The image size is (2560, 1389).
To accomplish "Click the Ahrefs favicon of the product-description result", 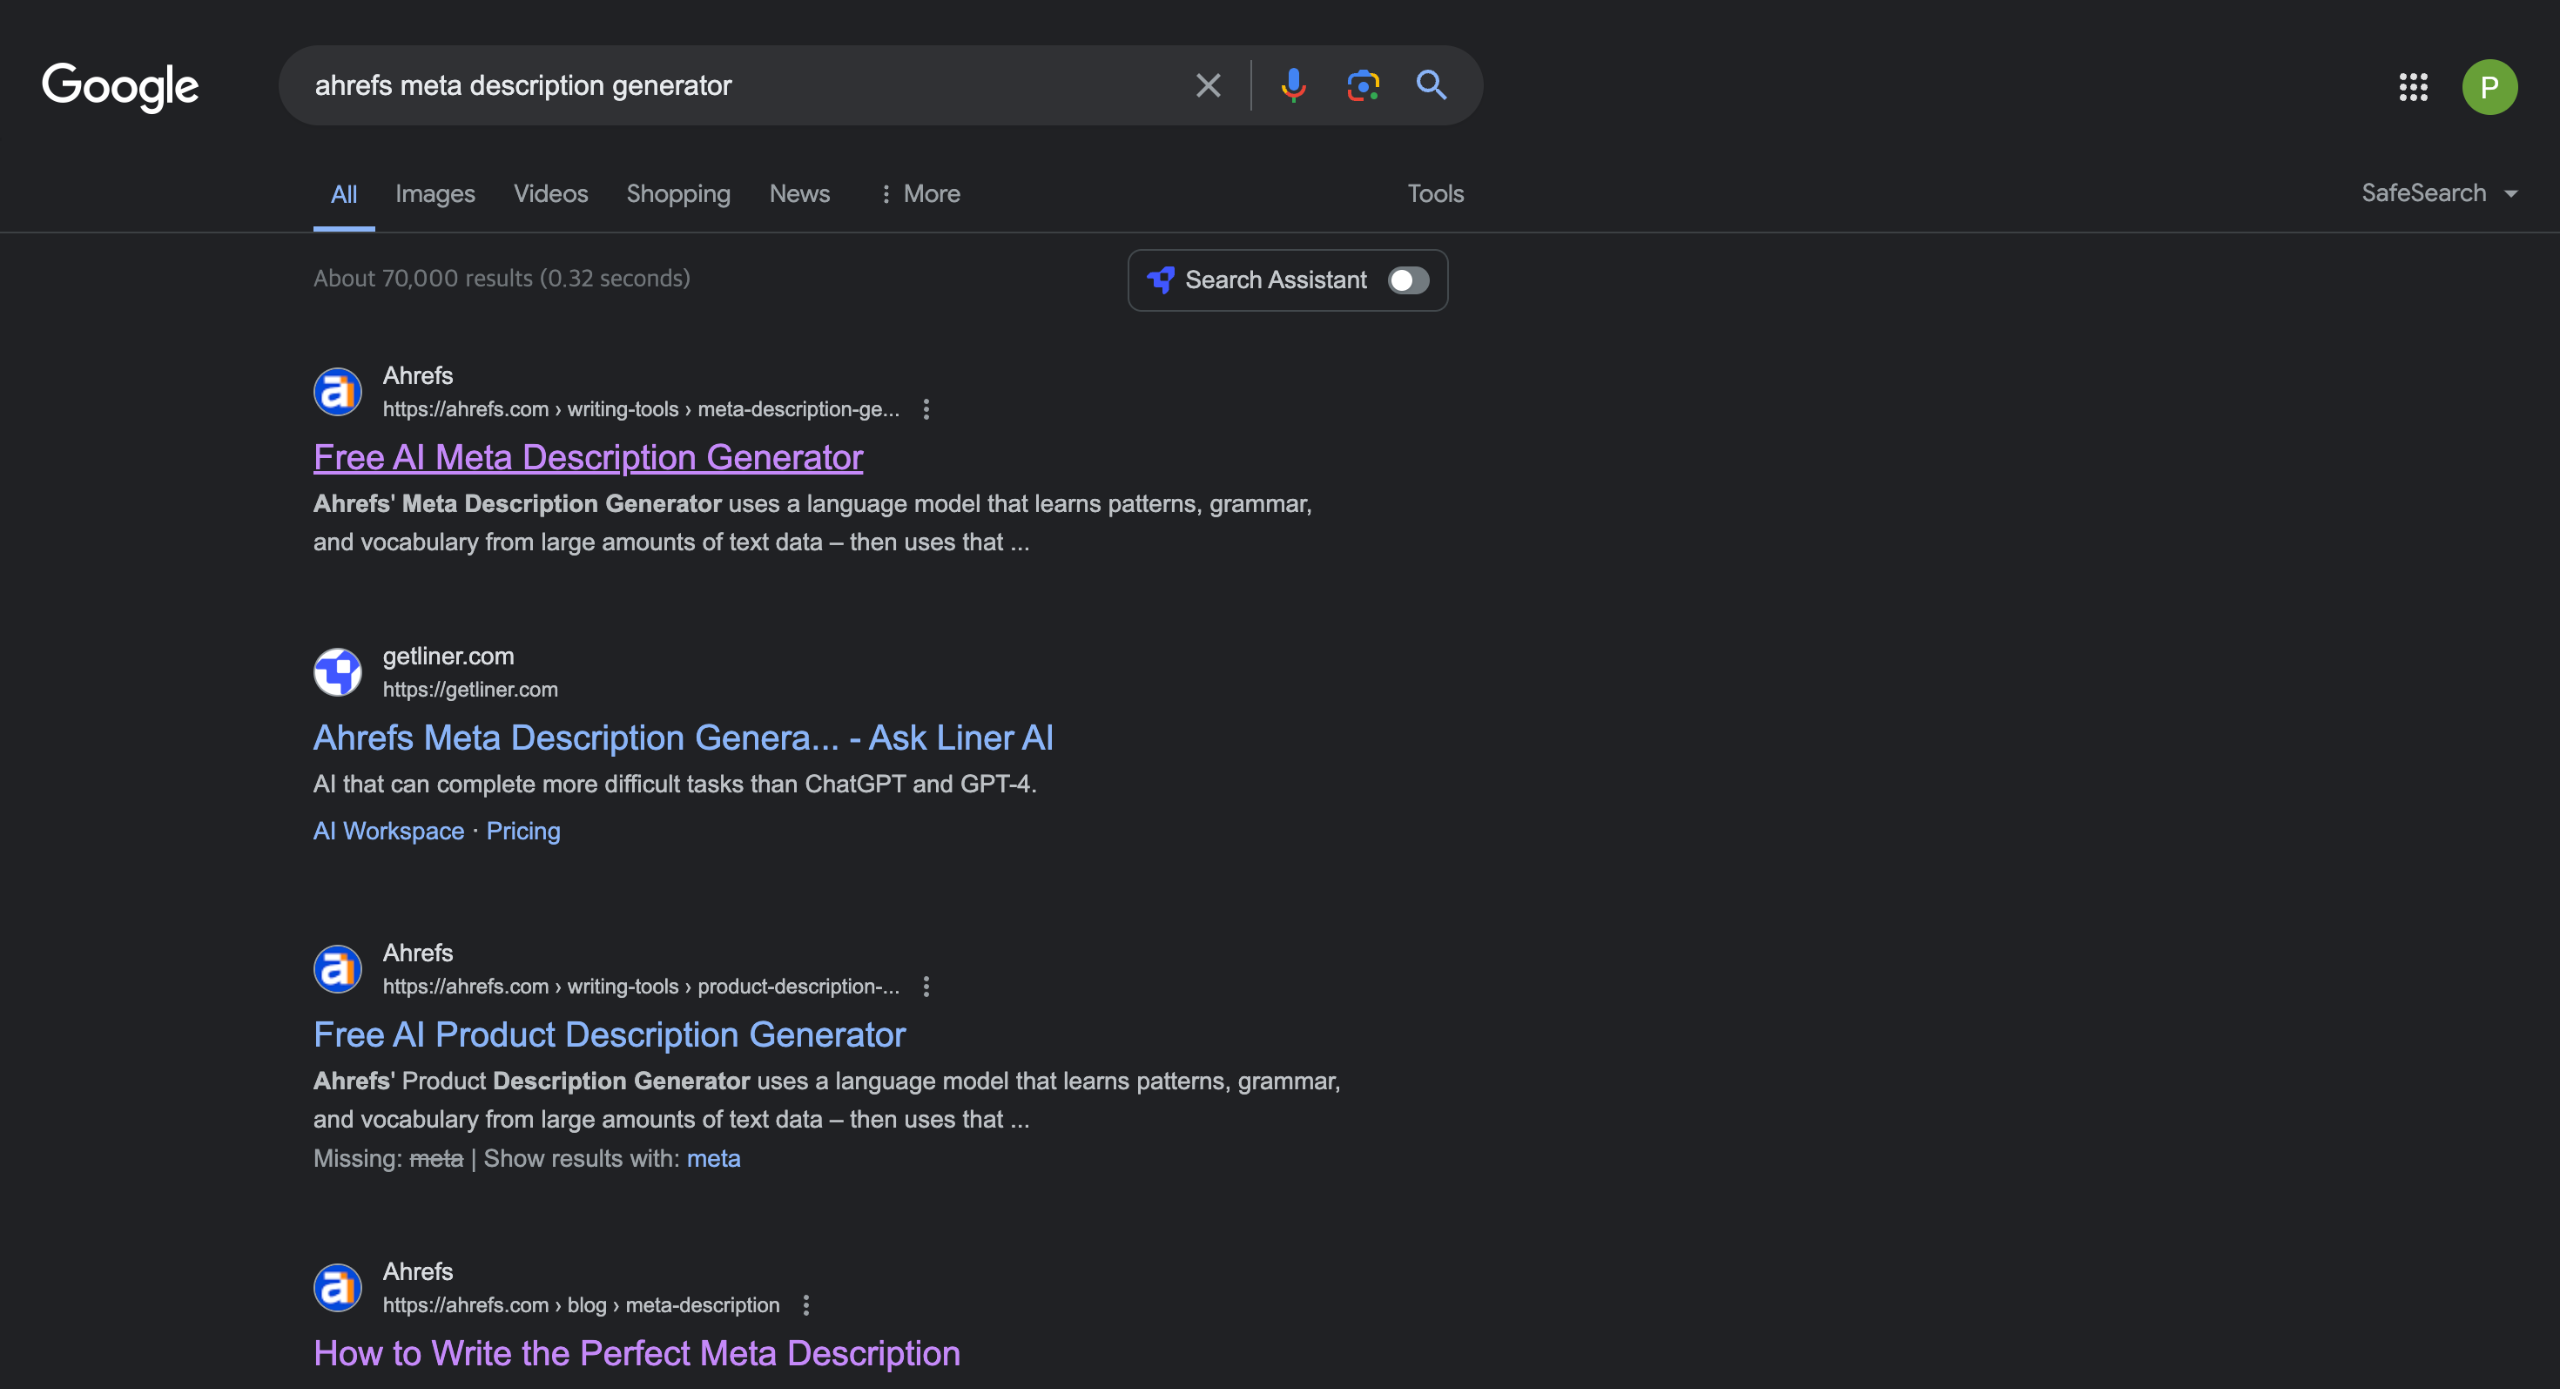I will pos(338,968).
